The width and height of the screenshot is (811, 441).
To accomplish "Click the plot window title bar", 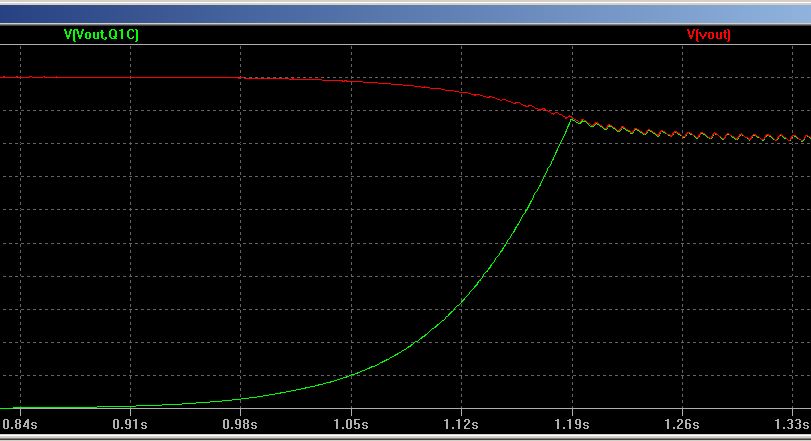I will coord(406,14).
